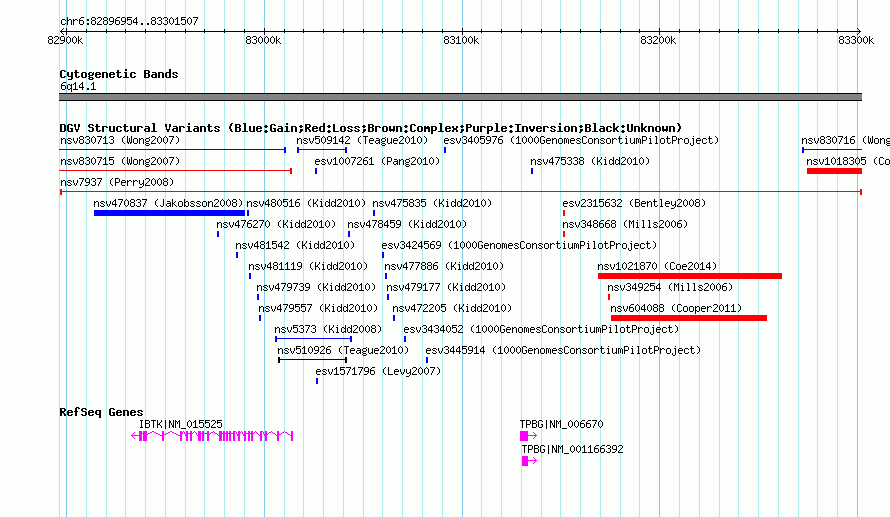
Task: Click the nsv1018305 red bar
Action: point(834,171)
